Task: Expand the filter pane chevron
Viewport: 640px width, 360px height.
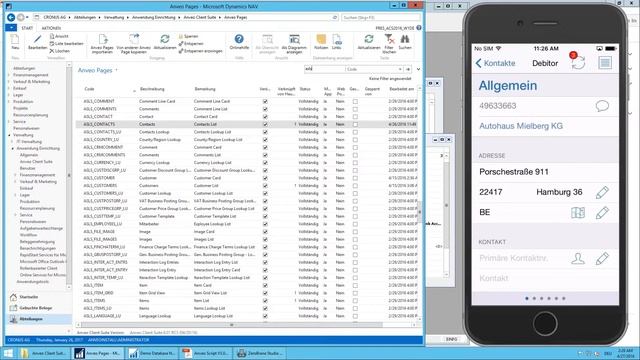Action: coord(418,69)
